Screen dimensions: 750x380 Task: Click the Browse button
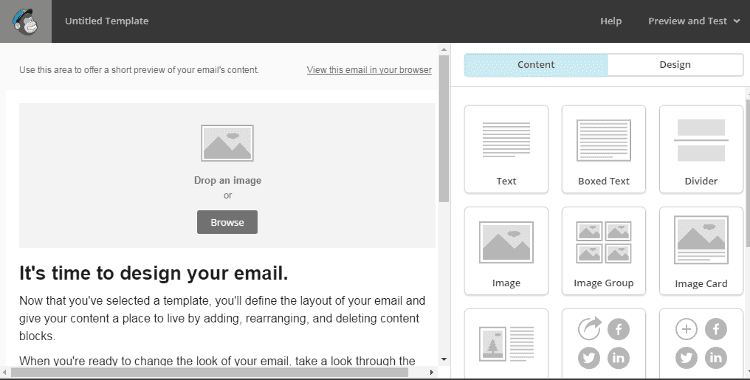click(227, 222)
